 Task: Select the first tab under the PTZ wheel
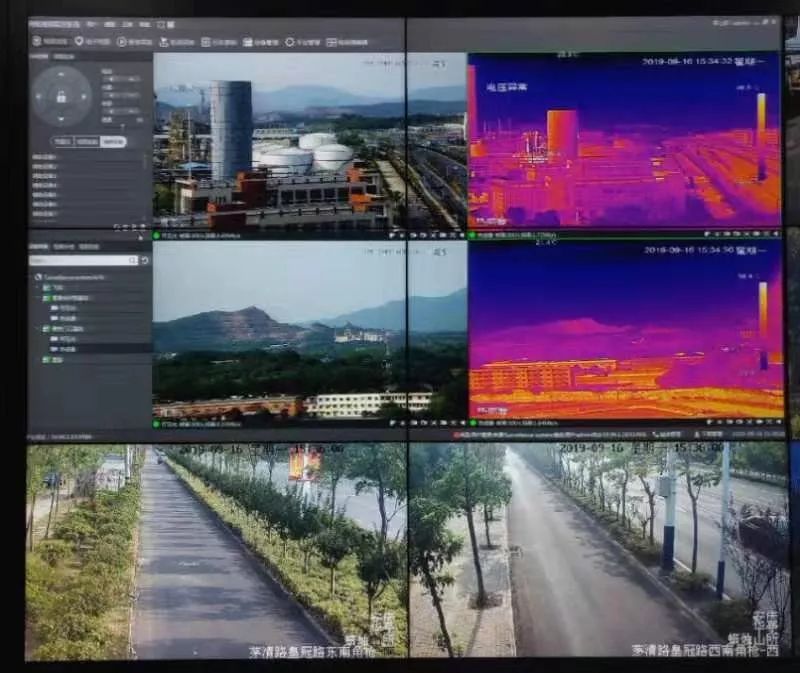coord(62,142)
